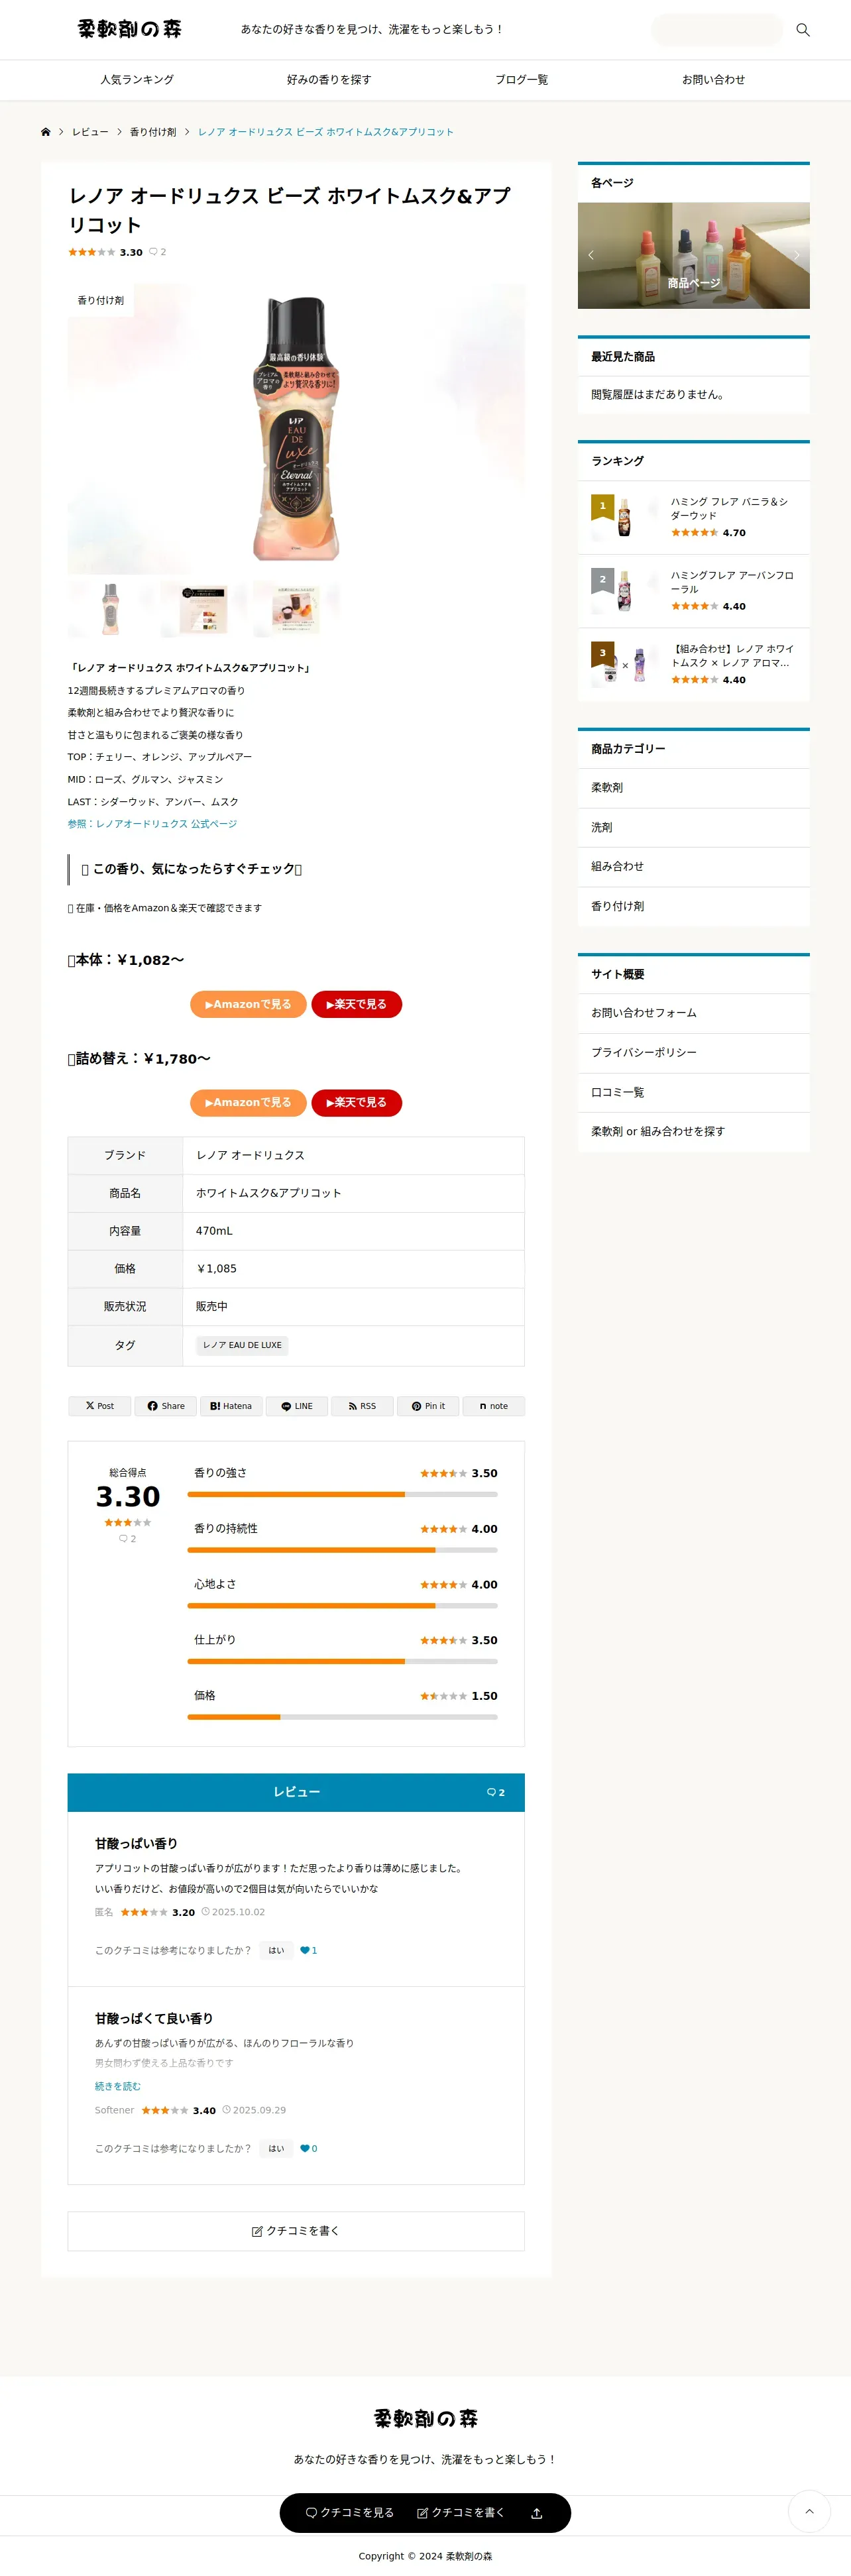Open the RSS feed button
This screenshot has height=2576, width=851.
(x=362, y=1406)
